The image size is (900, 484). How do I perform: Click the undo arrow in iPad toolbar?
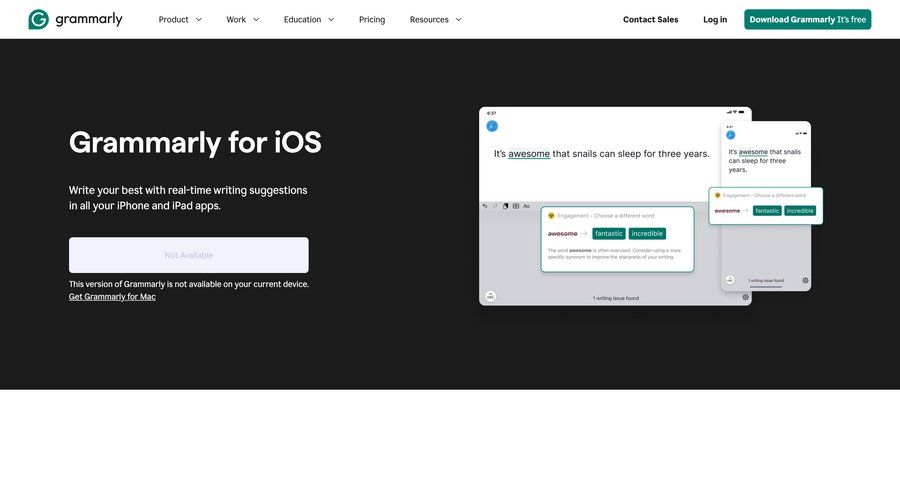485,206
